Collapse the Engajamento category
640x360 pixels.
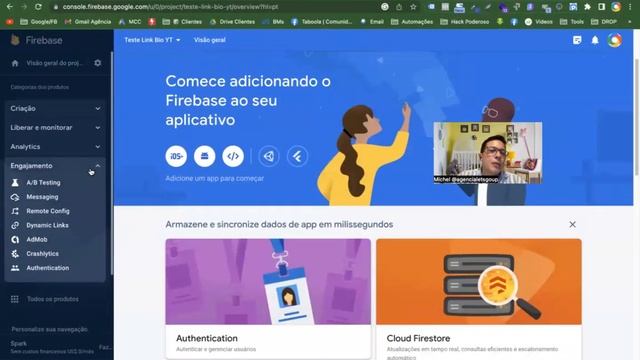pyautogui.click(x=55, y=166)
